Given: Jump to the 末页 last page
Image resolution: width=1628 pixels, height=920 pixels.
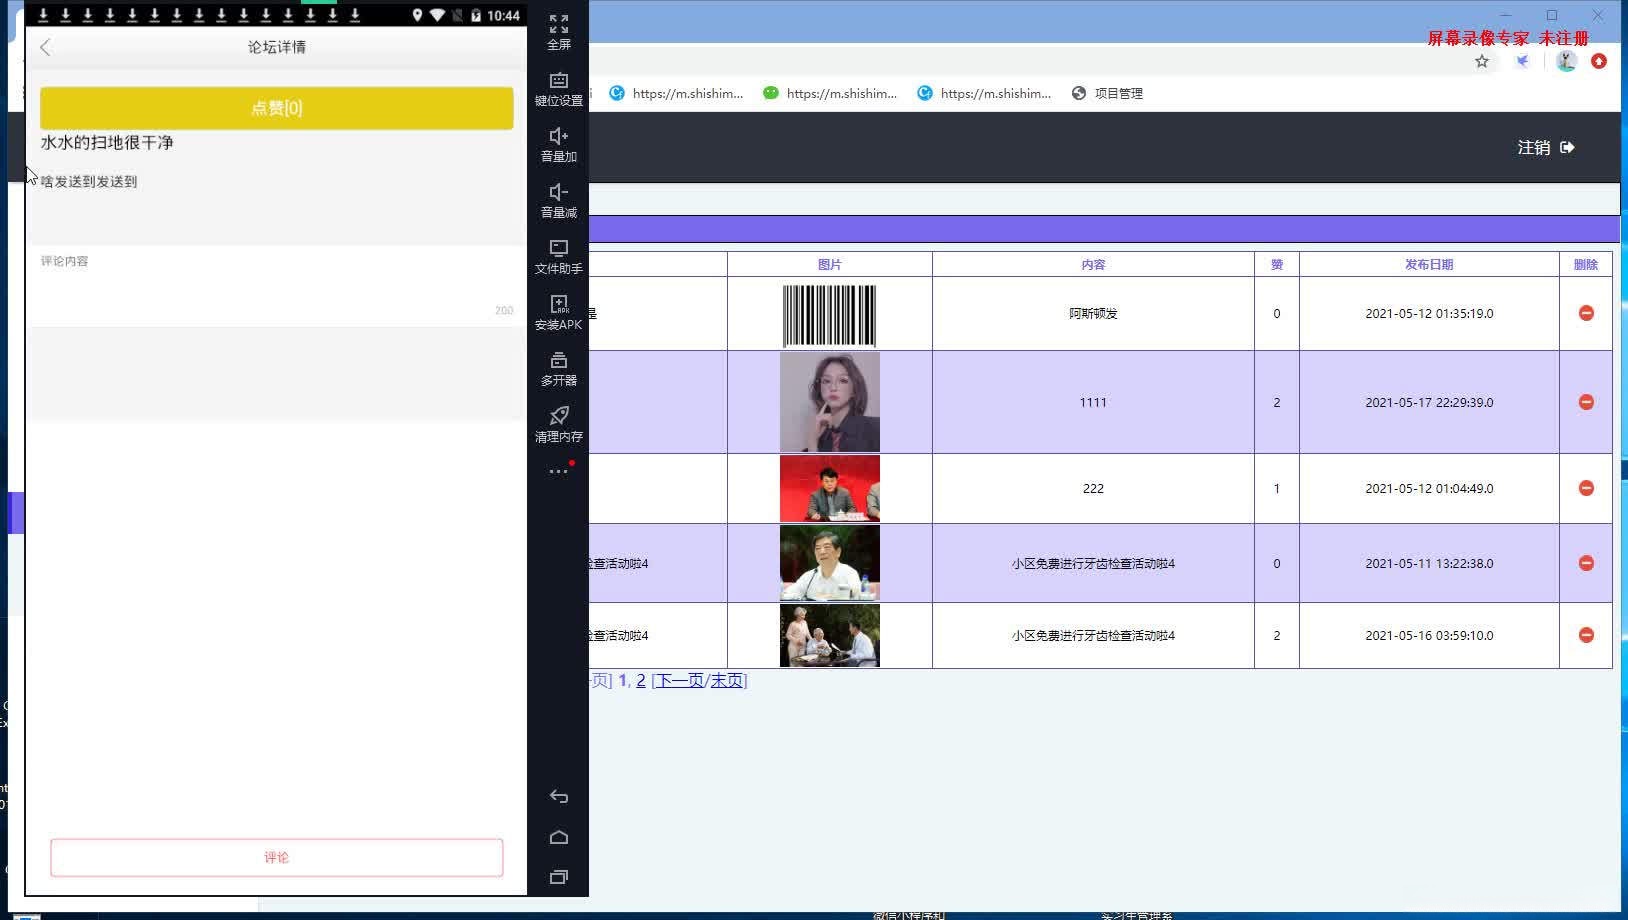Looking at the screenshot, I should 727,680.
